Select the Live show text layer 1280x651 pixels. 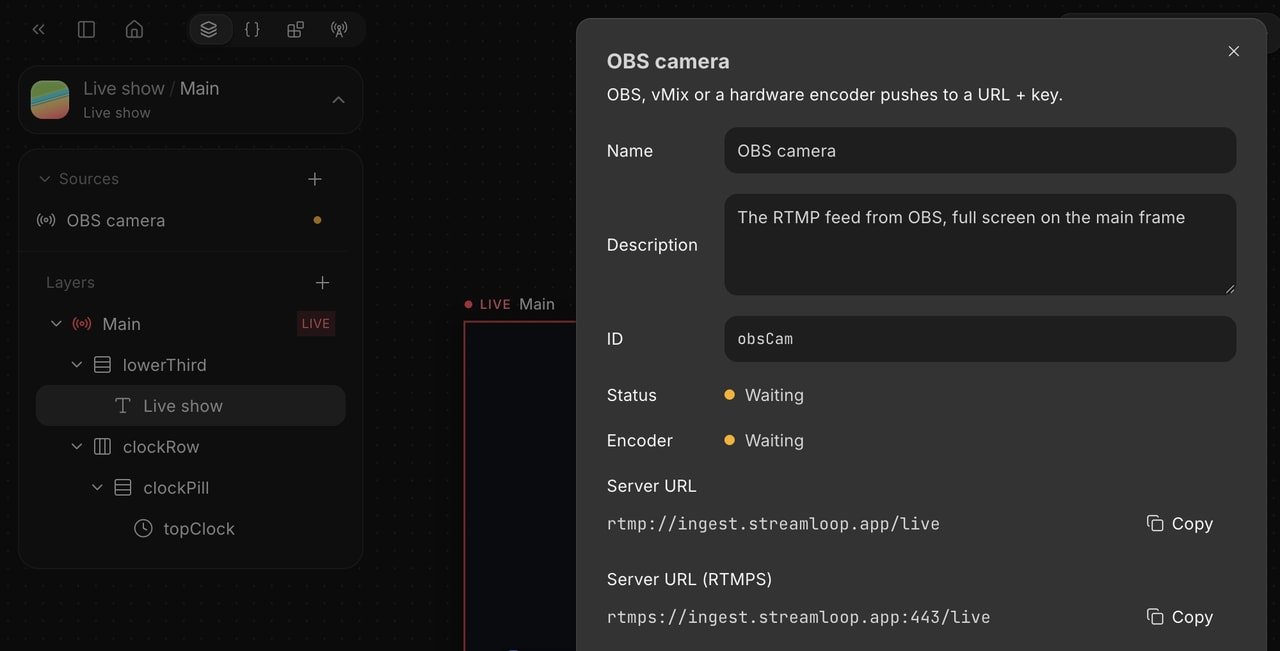pyautogui.click(x=190, y=406)
